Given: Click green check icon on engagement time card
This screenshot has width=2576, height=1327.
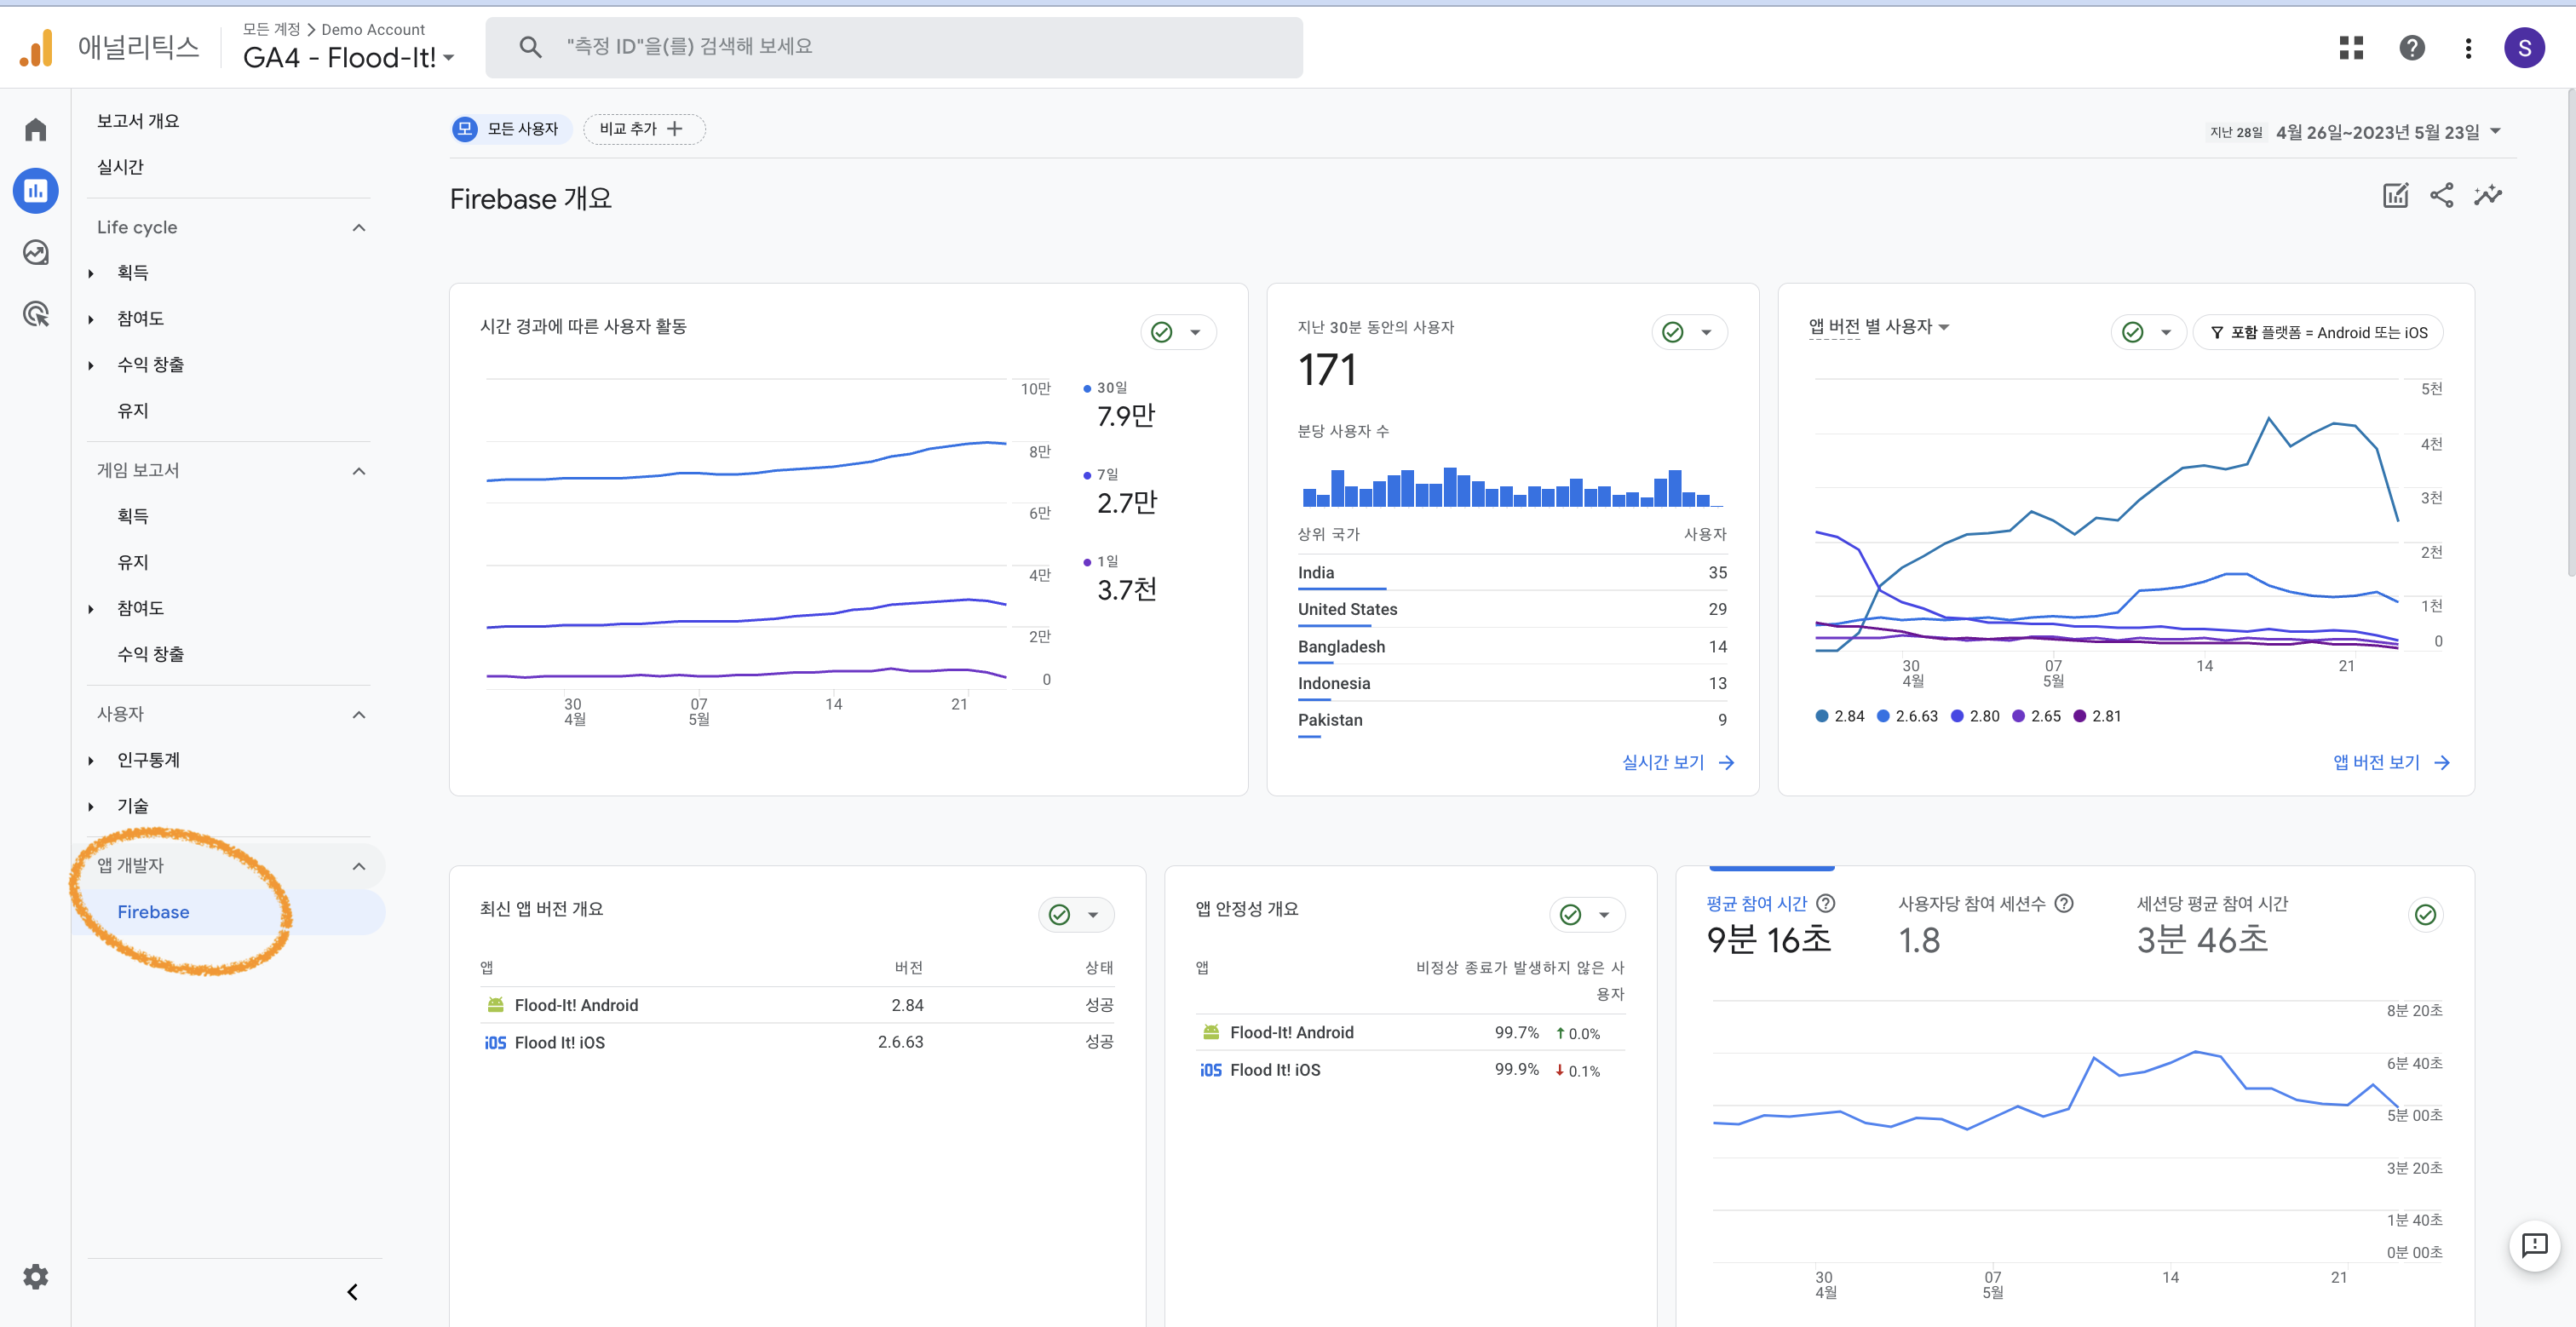Looking at the screenshot, I should pos(2425,914).
